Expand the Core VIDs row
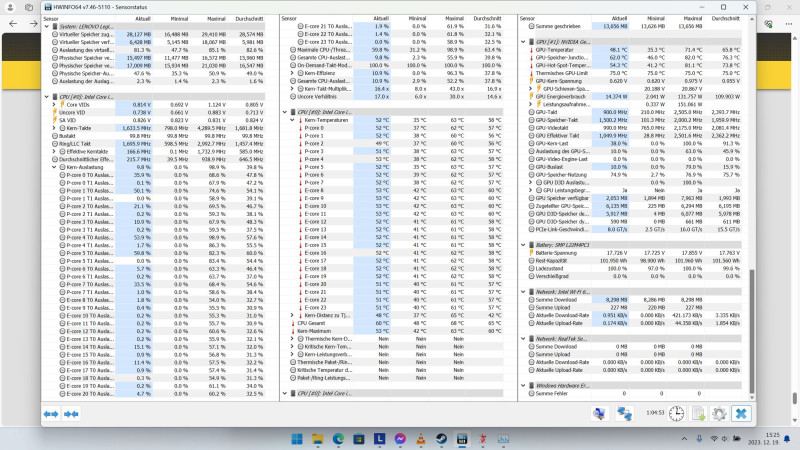Screen dimensions: 800x450 pyautogui.click(x=54, y=105)
